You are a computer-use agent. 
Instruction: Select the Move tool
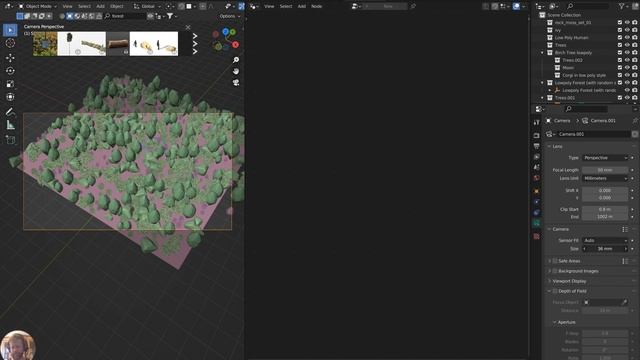pos(10,58)
